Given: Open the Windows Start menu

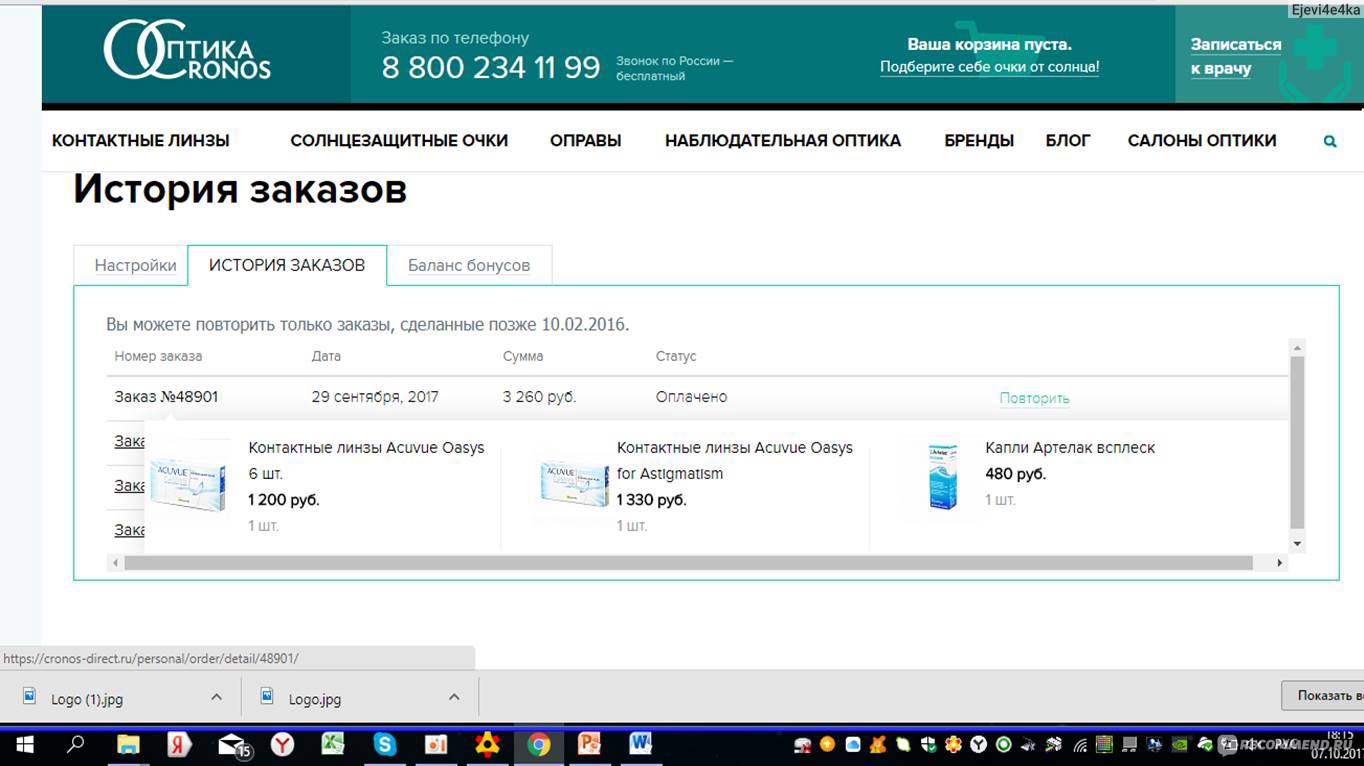Looking at the screenshot, I should pos(25,744).
